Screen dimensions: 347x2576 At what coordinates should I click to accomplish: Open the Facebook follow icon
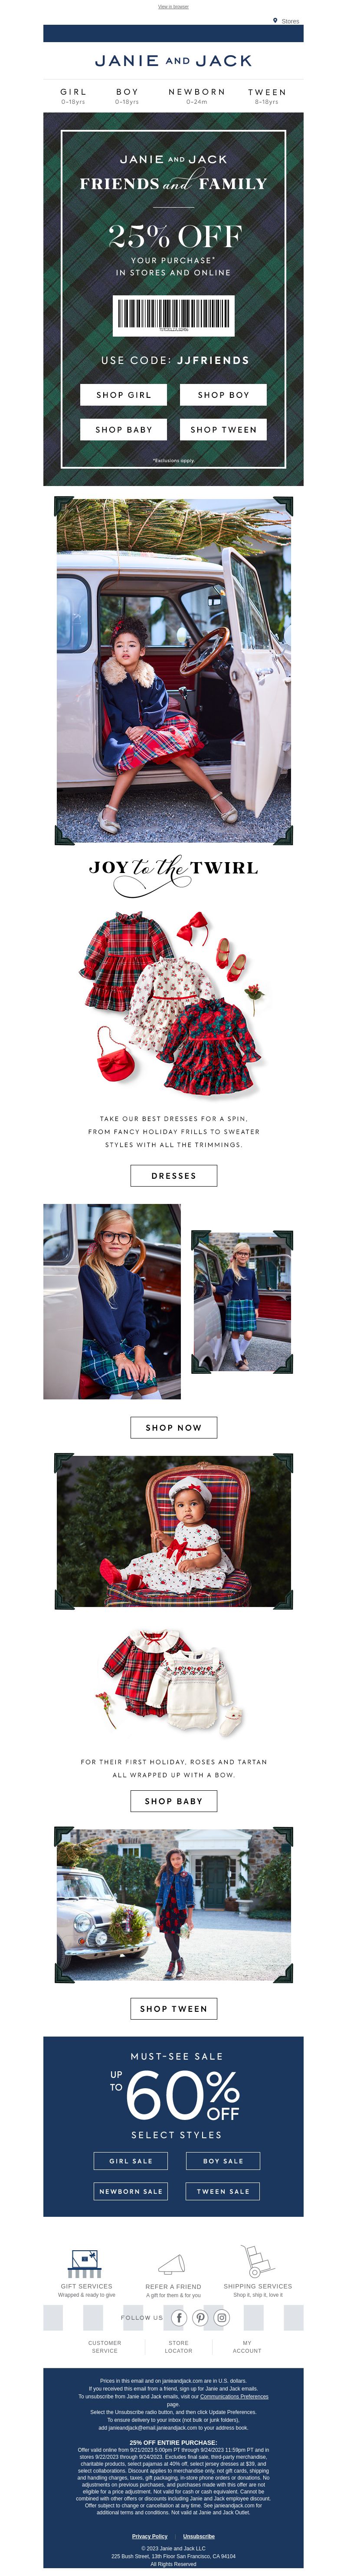click(179, 2317)
